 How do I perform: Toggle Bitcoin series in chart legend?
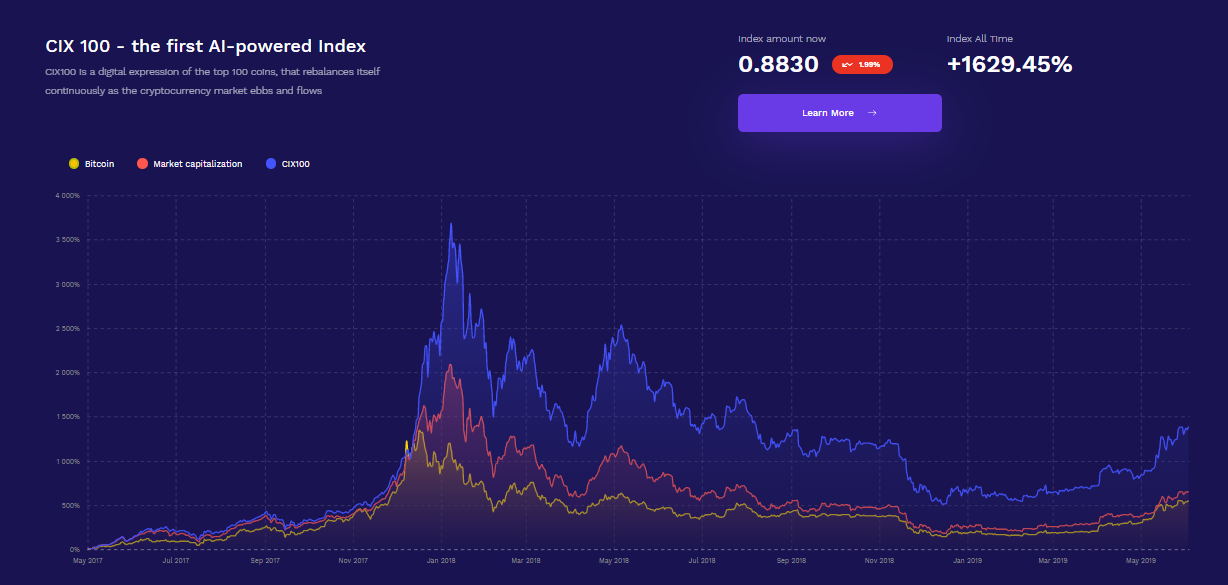coord(91,163)
